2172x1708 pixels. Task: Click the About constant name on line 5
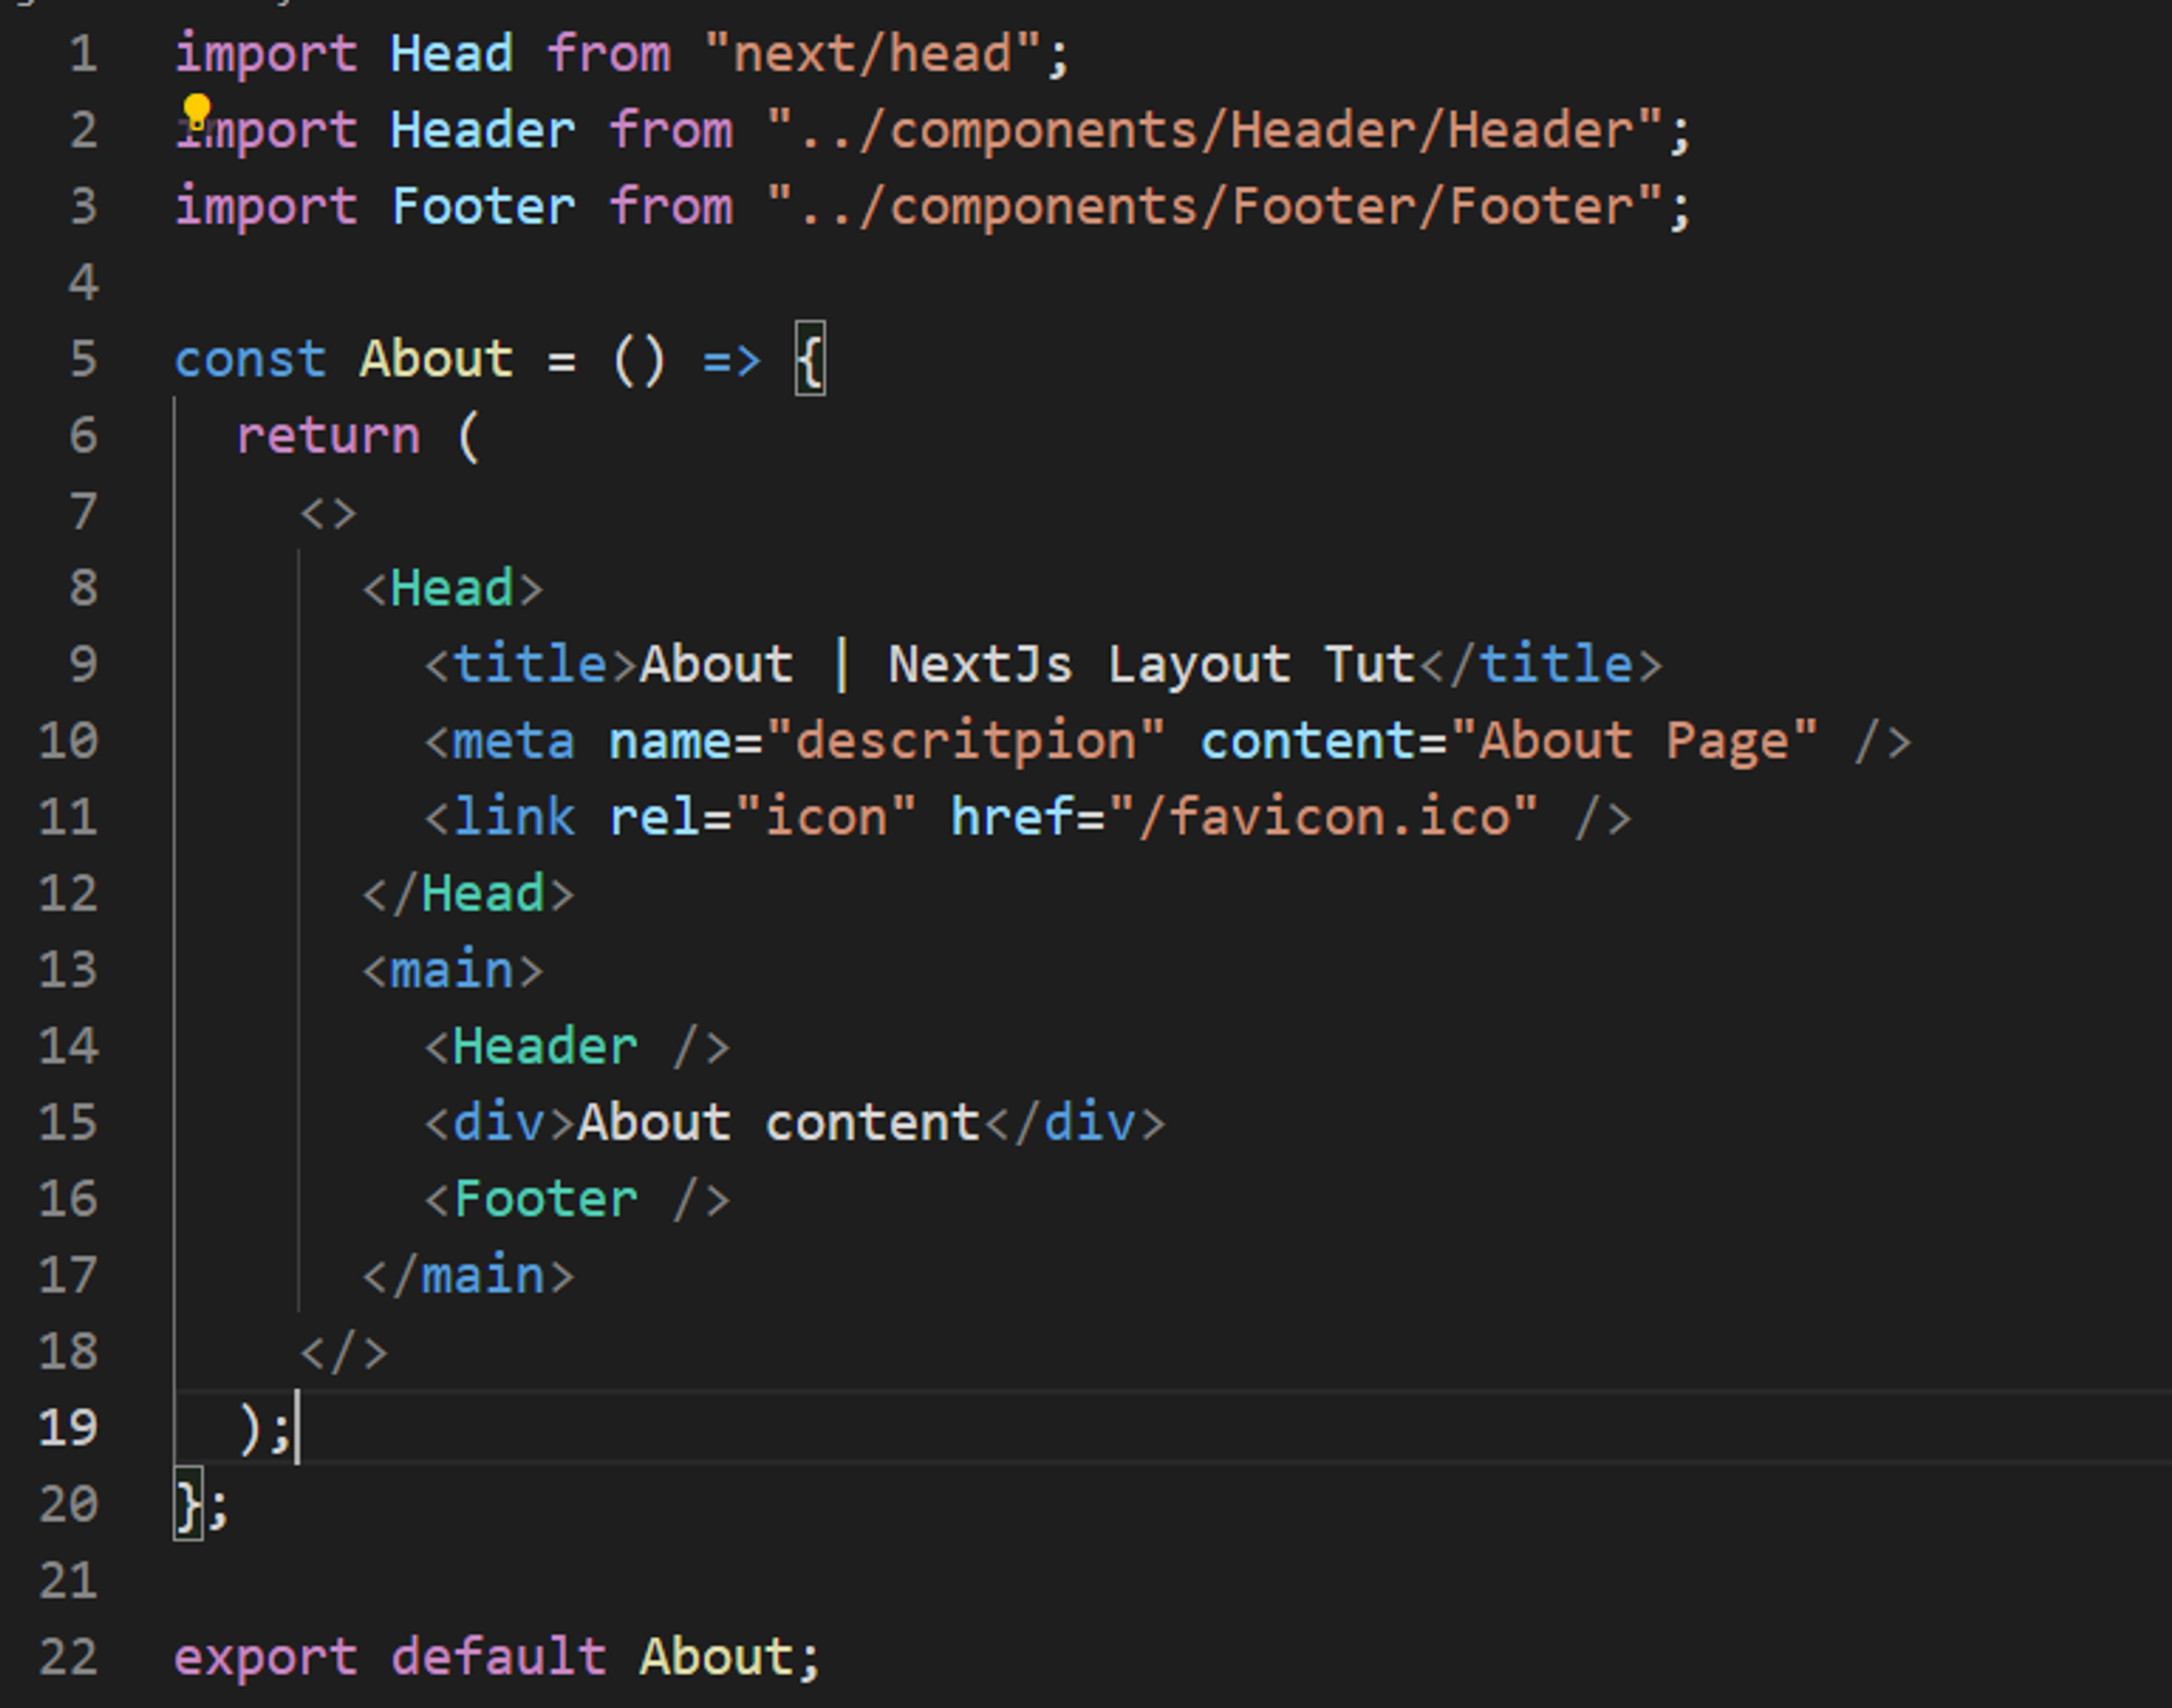[x=436, y=359]
